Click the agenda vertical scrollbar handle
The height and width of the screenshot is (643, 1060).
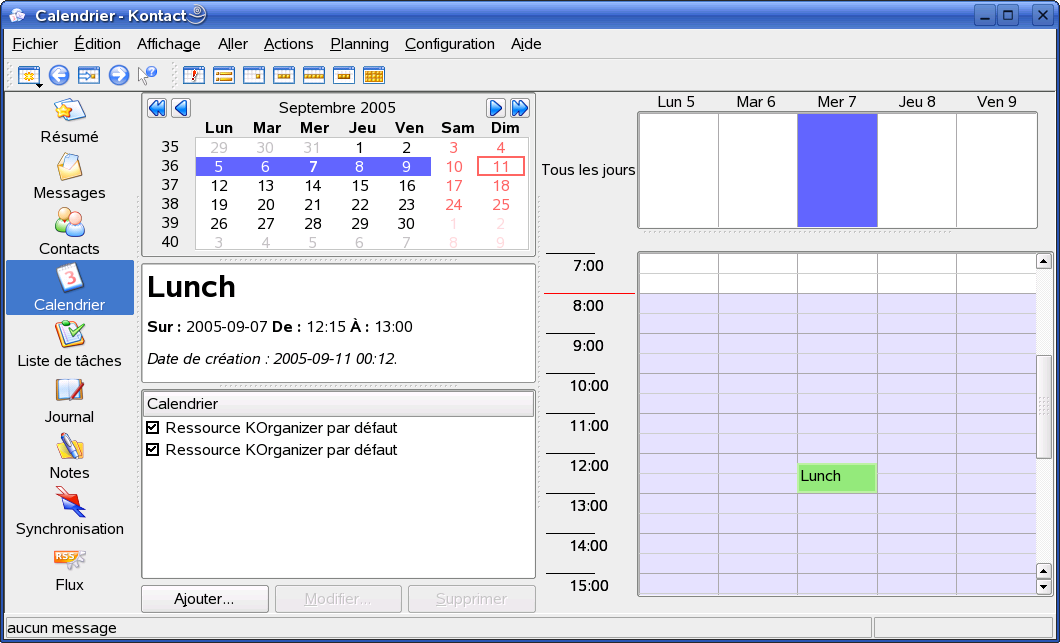[x=1044, y=405]
